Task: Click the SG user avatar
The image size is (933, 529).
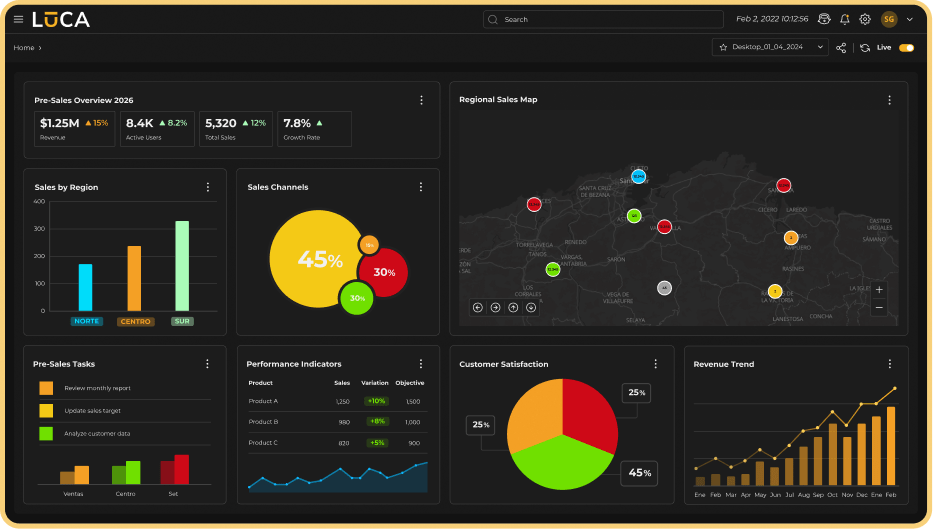Action: [889, 19]
